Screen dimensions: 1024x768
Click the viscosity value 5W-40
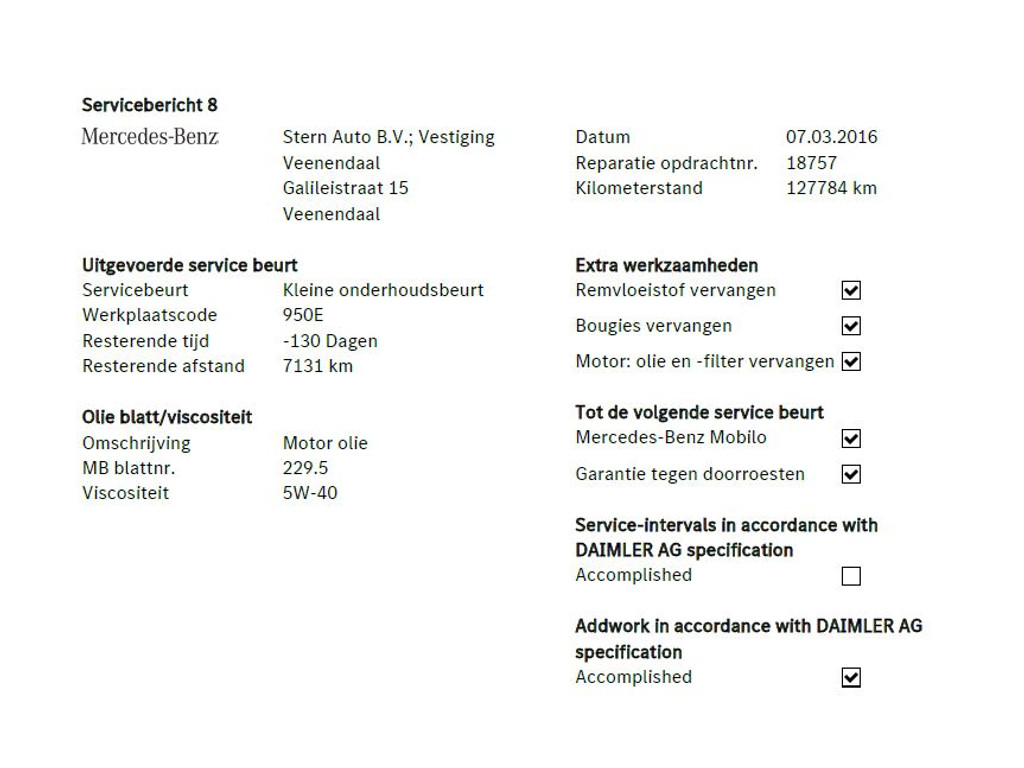[x=310, y=493]
